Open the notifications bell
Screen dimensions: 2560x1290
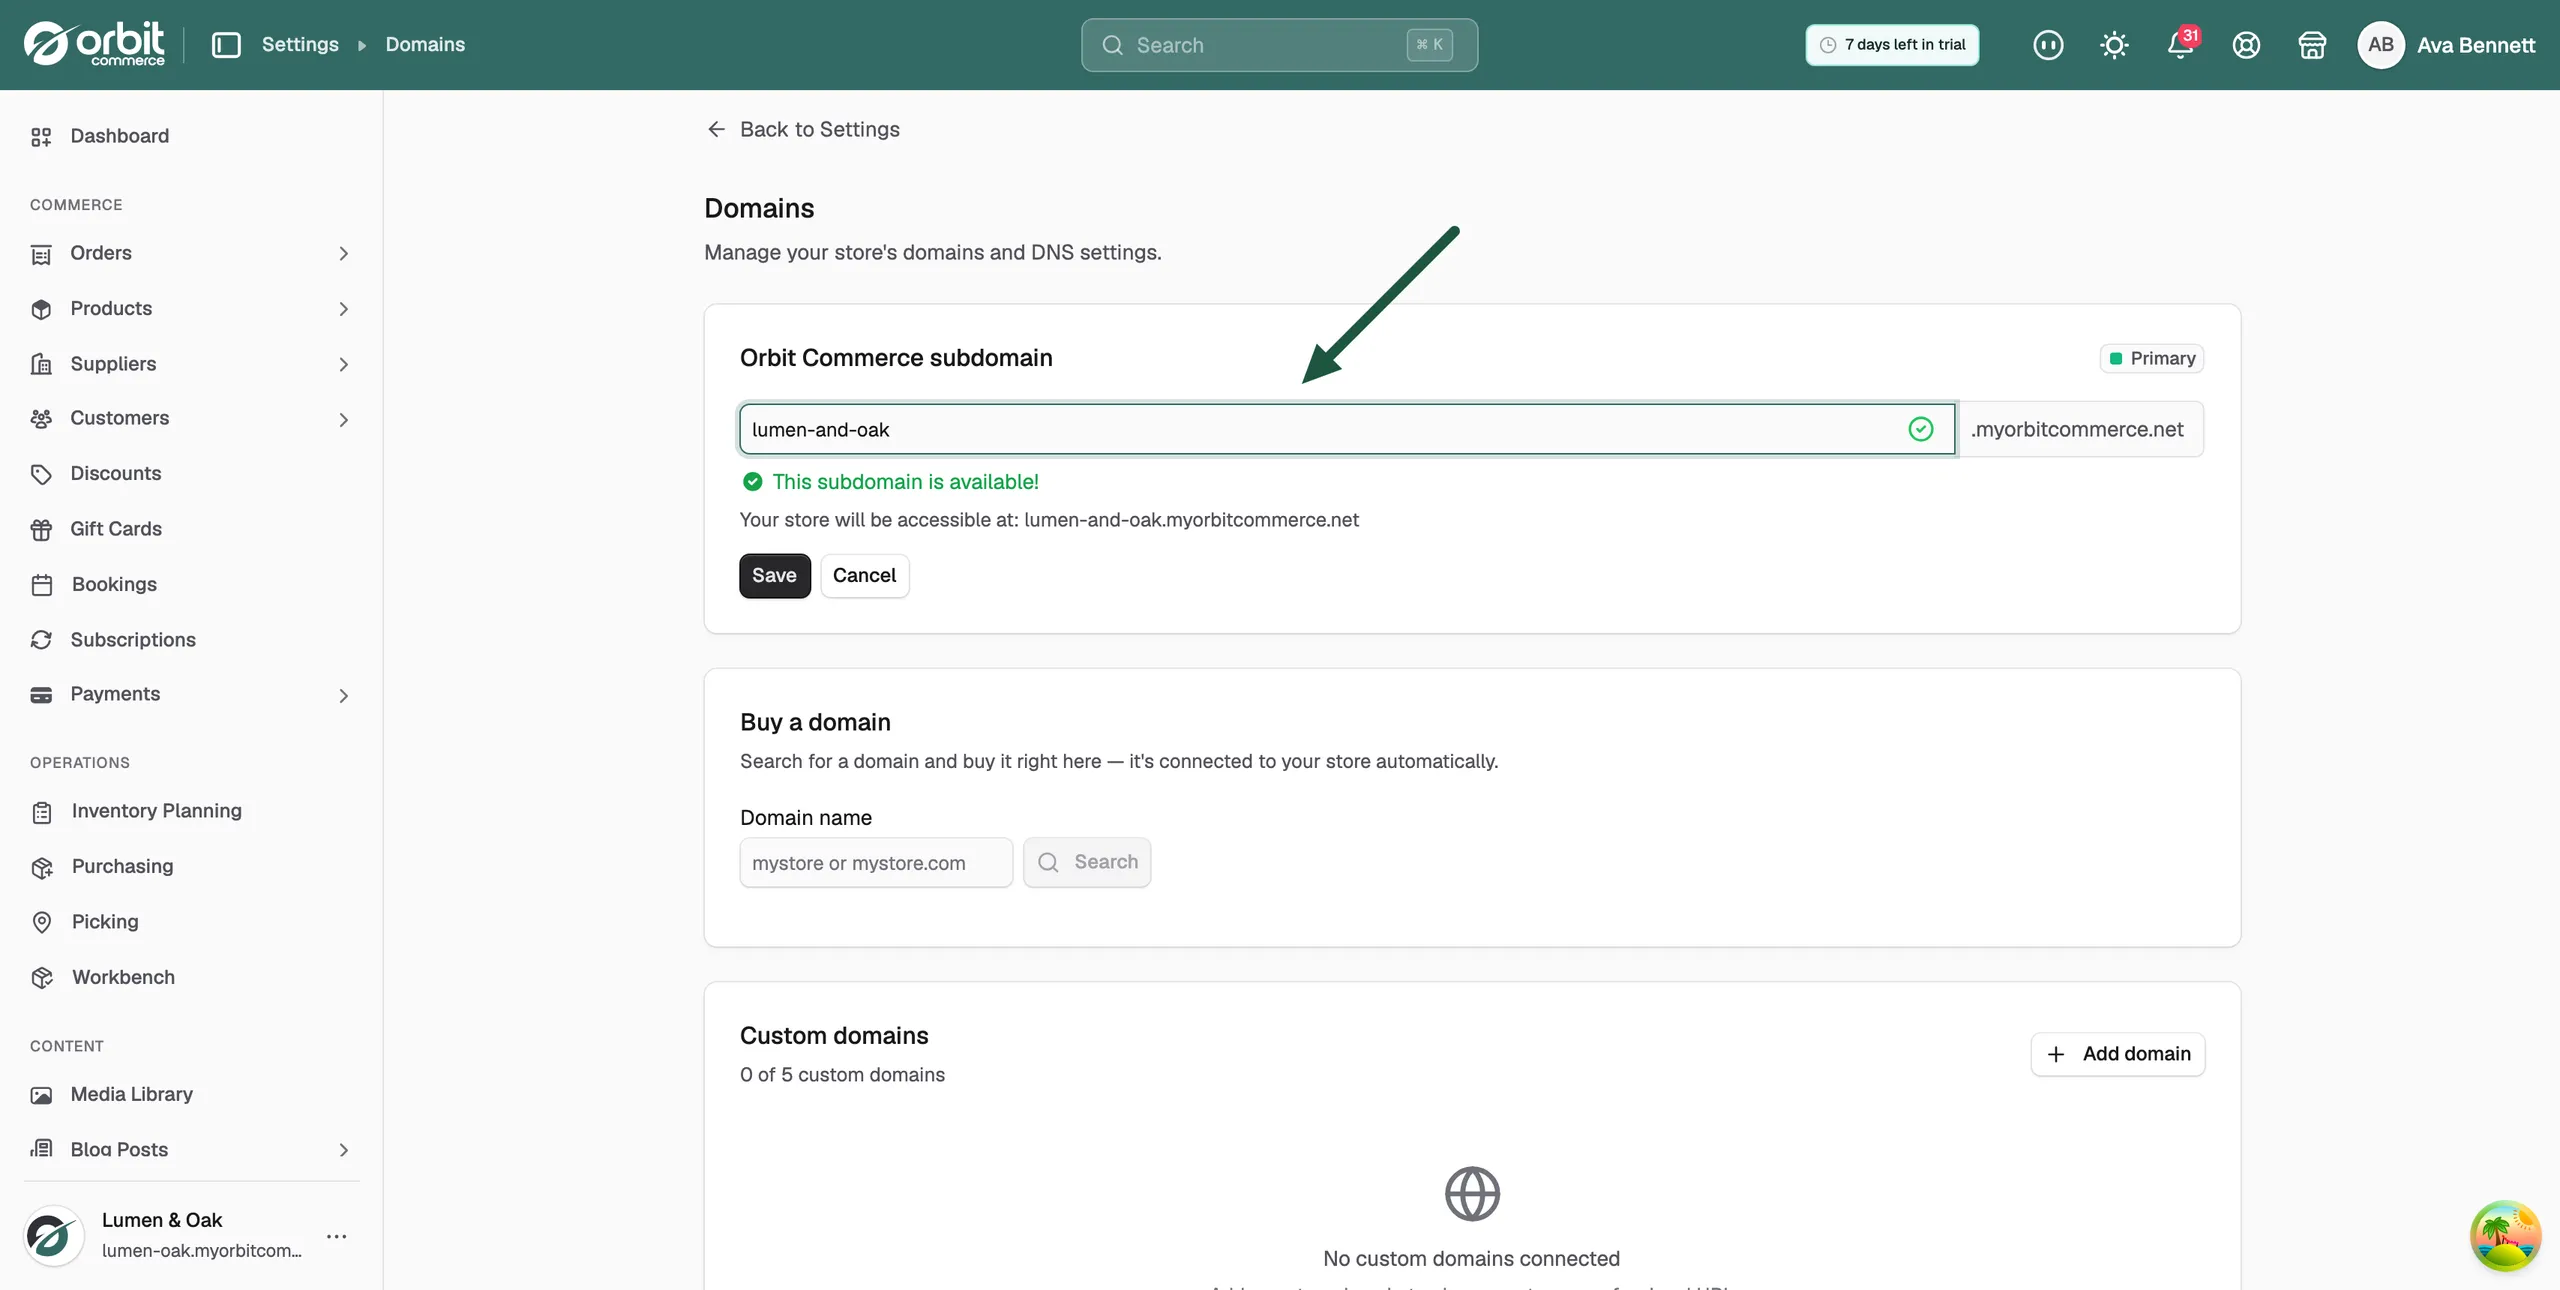(x=2180, y=45)
